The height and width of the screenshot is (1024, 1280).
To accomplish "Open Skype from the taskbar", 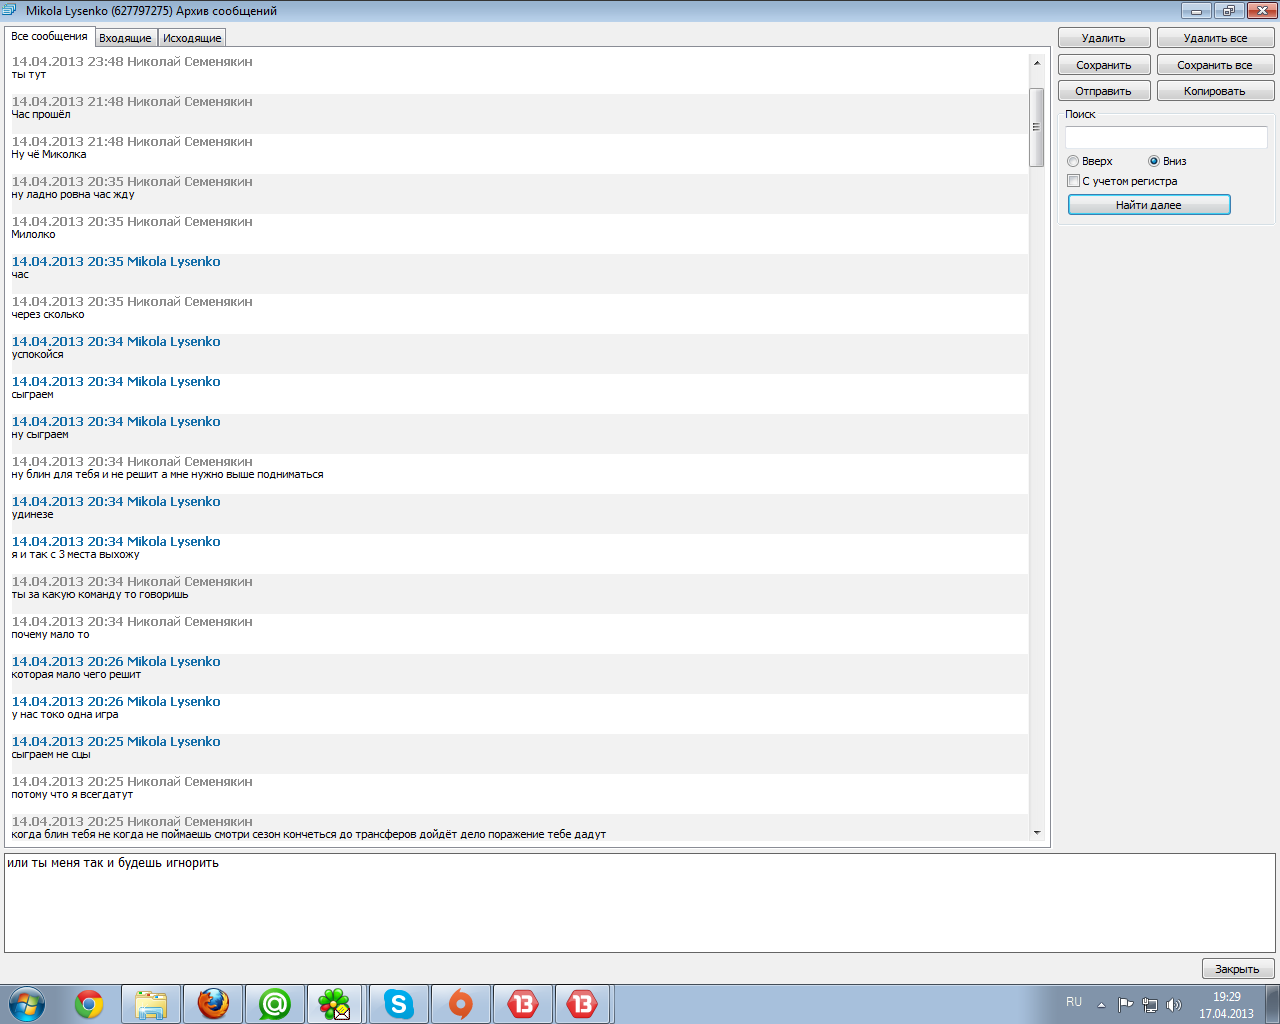I will click(x=398, y=1004).
